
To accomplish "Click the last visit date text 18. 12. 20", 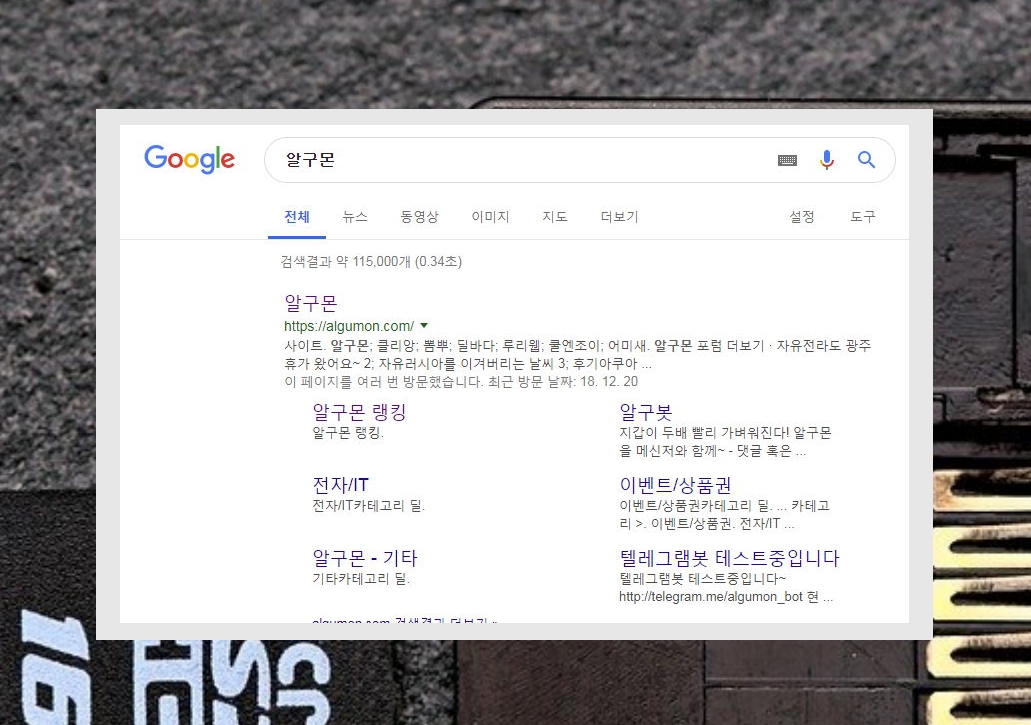I will [x=609, y=382].
